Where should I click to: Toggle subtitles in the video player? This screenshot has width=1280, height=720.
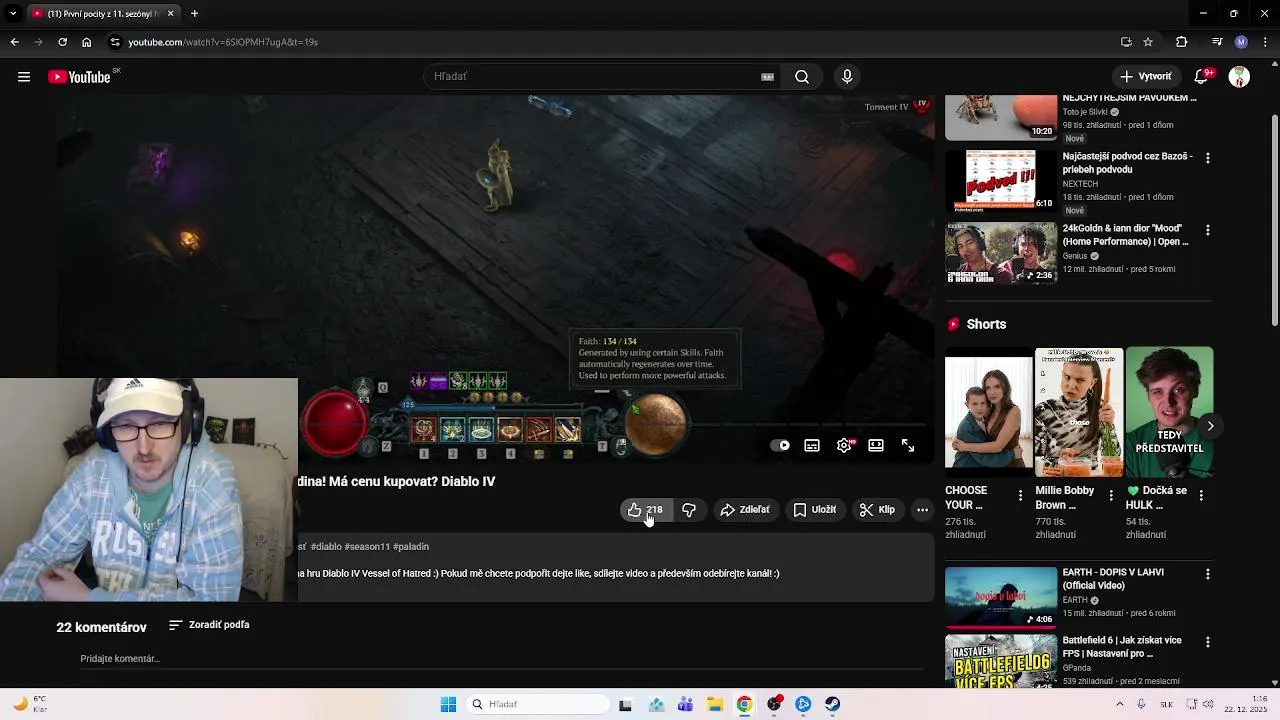point(812,446)
